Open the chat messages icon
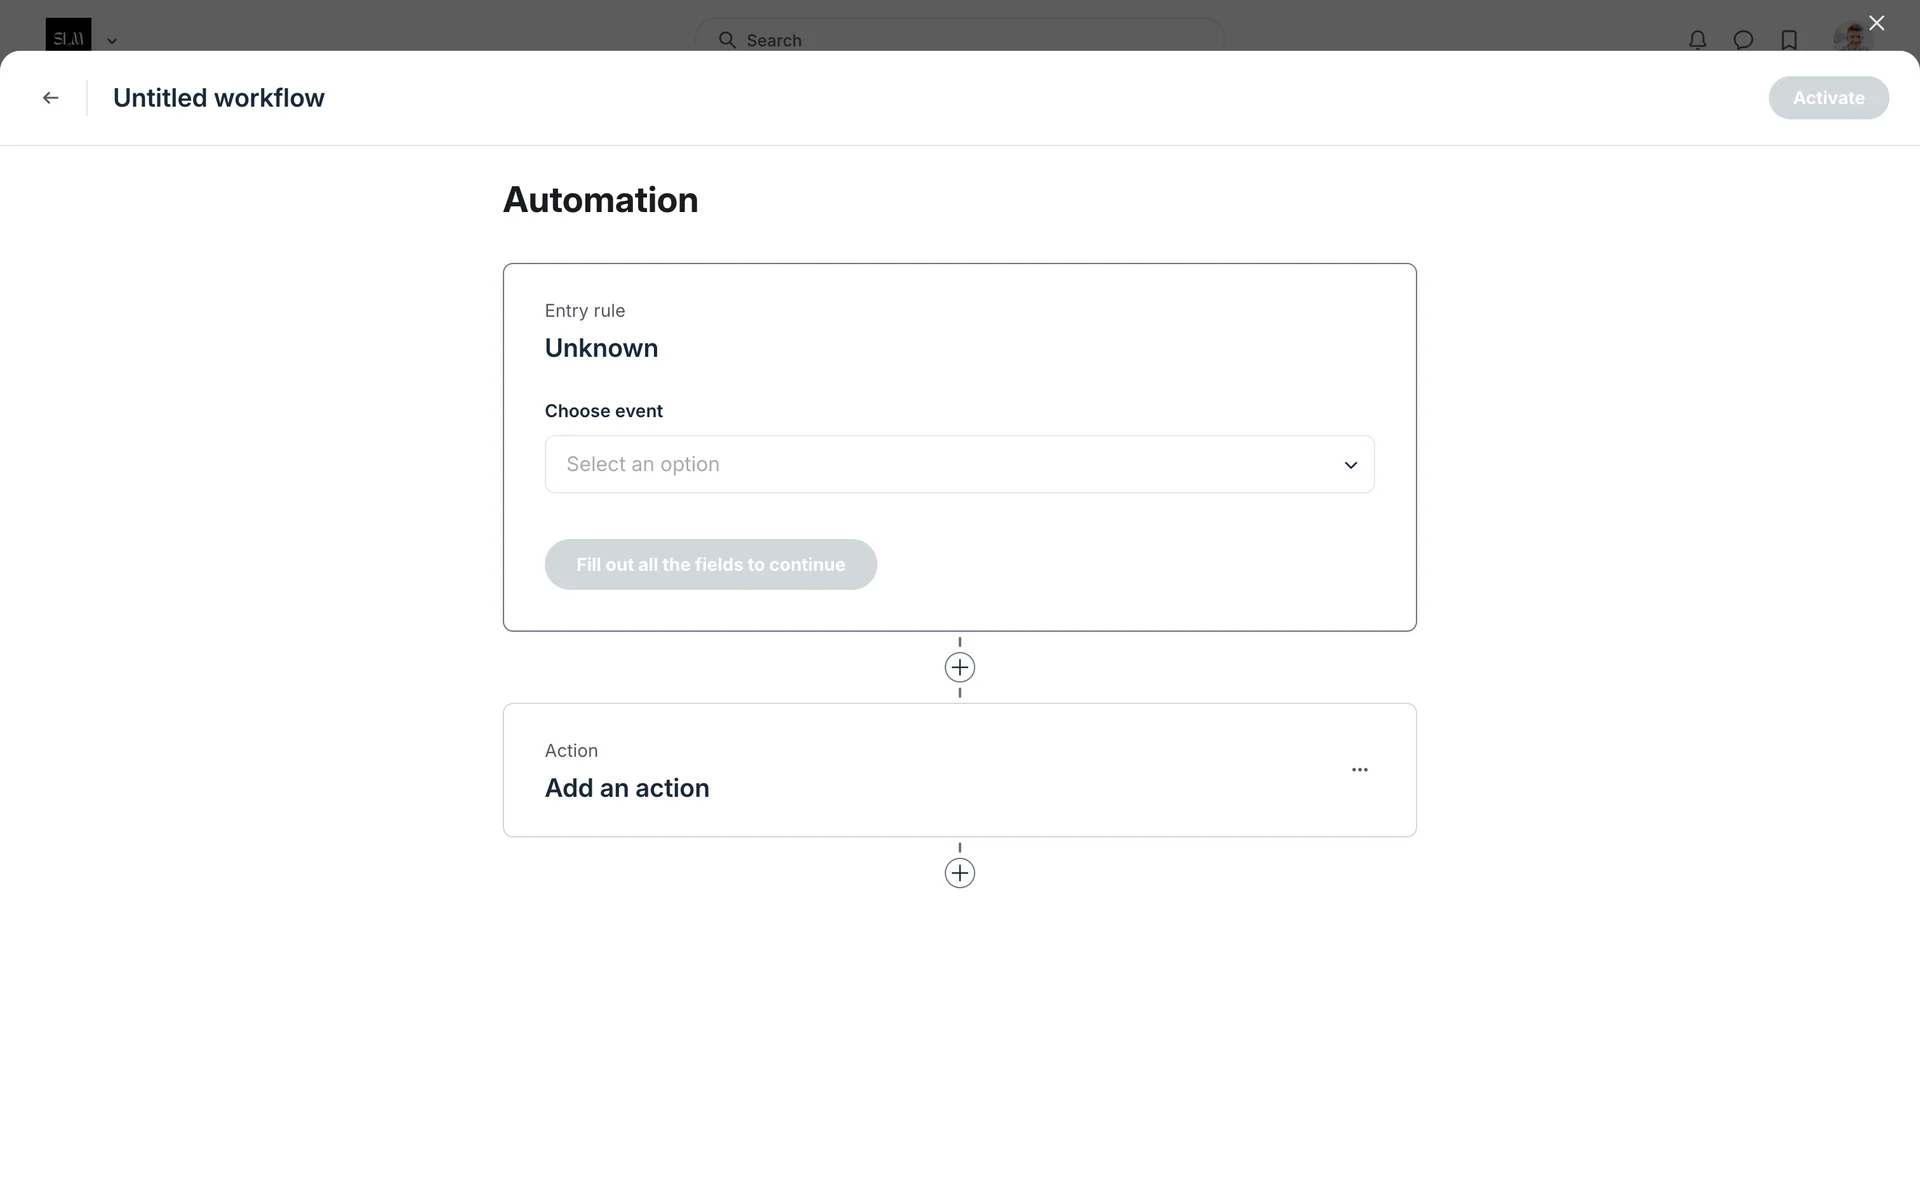Screen dimensions: 1920x1200 (x=1743, y=40)
